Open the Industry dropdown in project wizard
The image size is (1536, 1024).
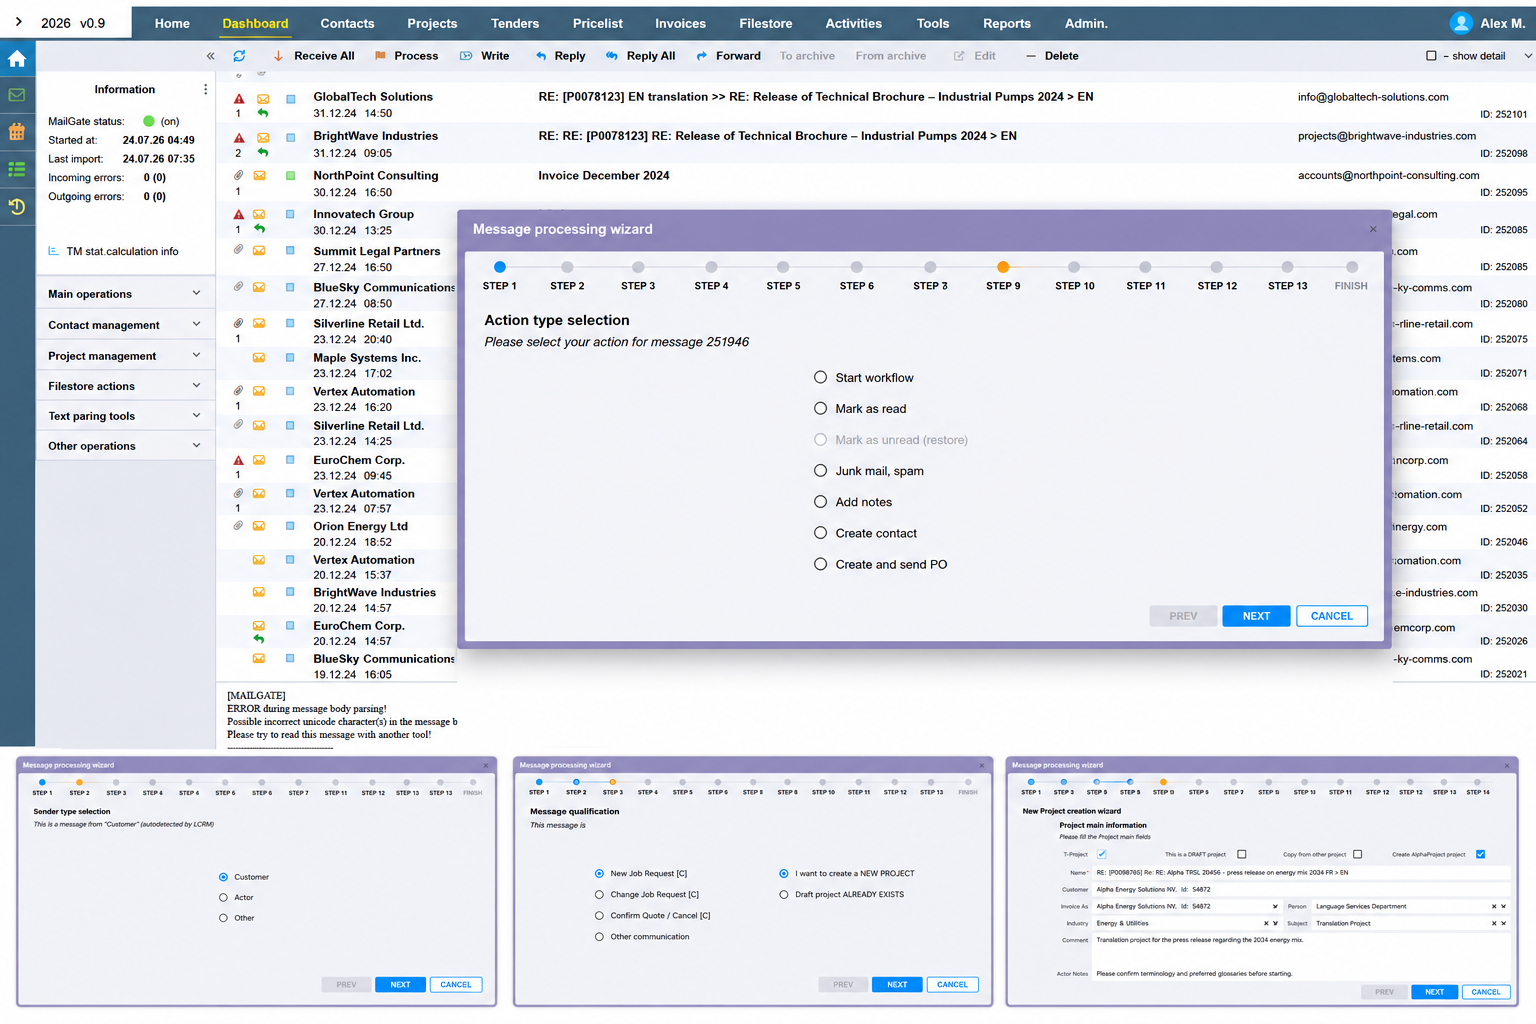pos(1275,923)
